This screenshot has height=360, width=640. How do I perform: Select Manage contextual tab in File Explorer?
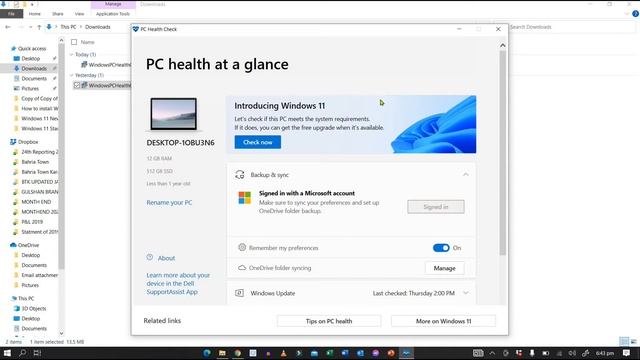[x=113, y=4]
